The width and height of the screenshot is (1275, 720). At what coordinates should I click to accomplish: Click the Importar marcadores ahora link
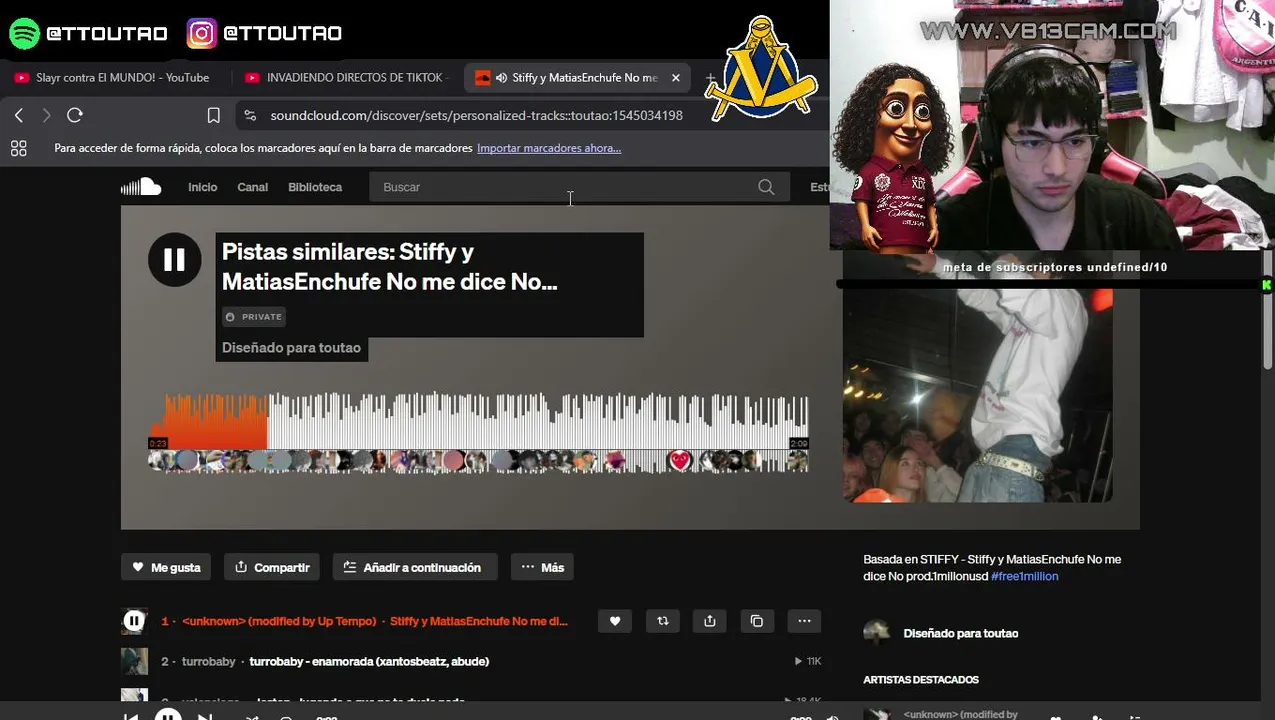549,148
